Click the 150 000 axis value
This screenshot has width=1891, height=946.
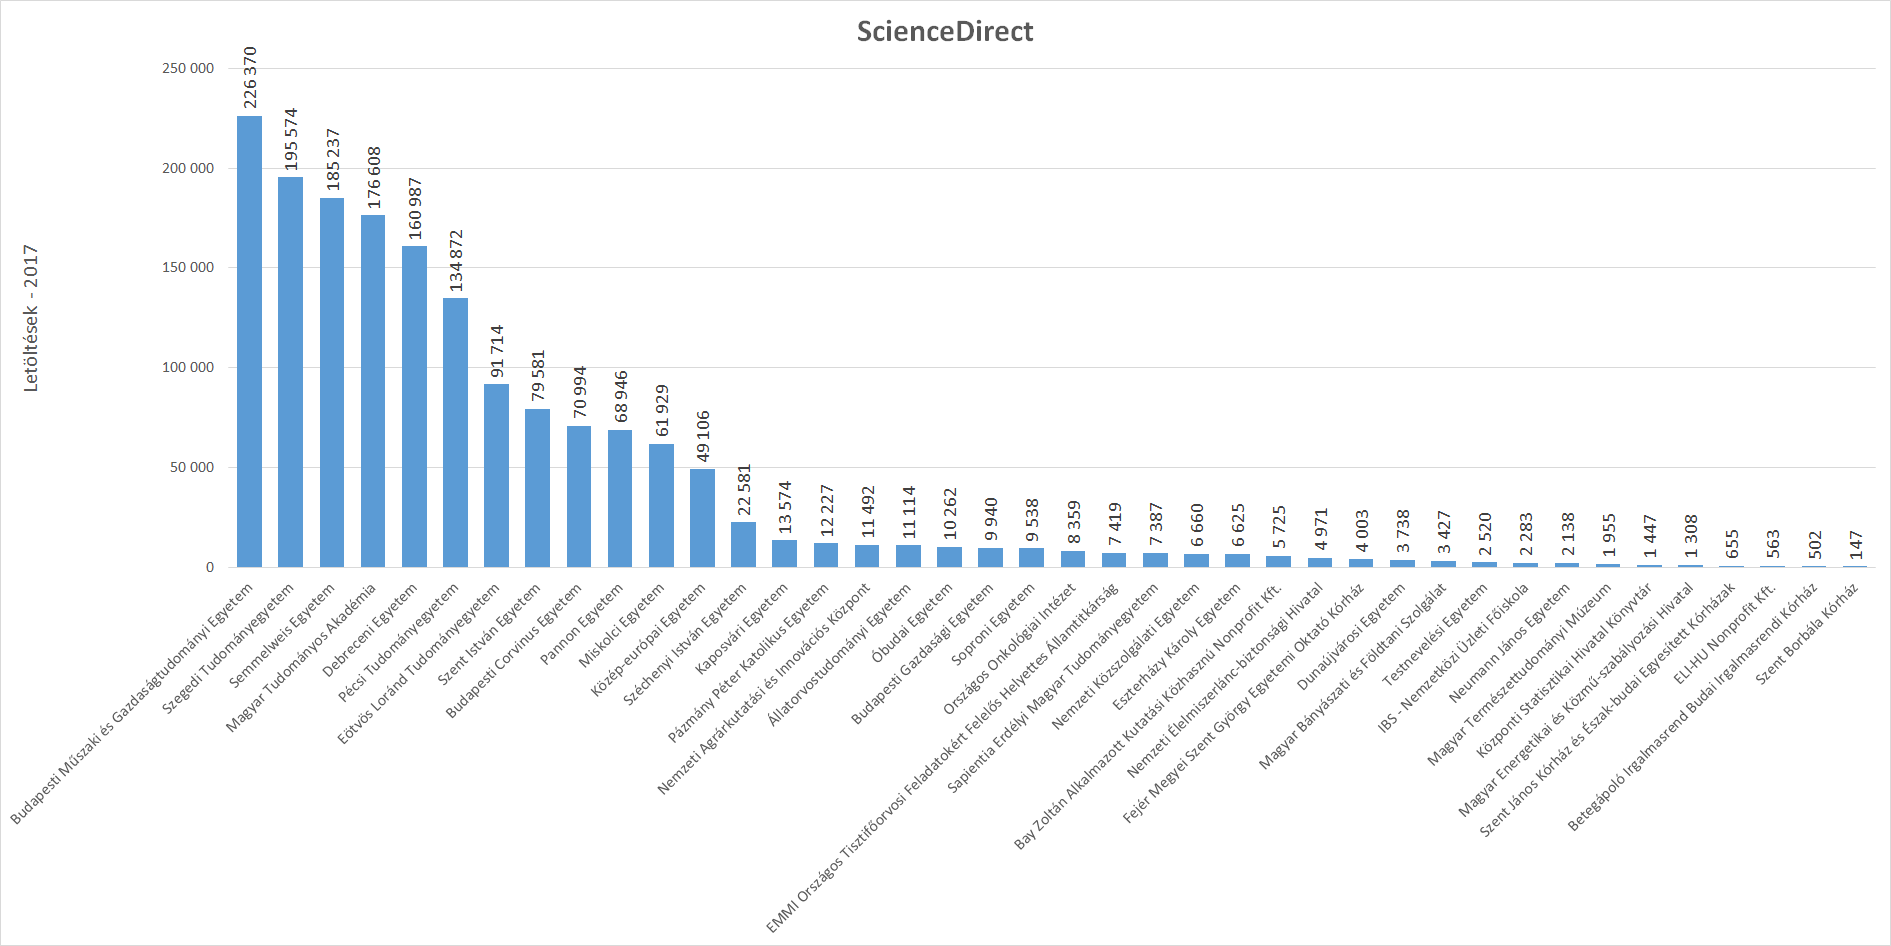[188, 267]
